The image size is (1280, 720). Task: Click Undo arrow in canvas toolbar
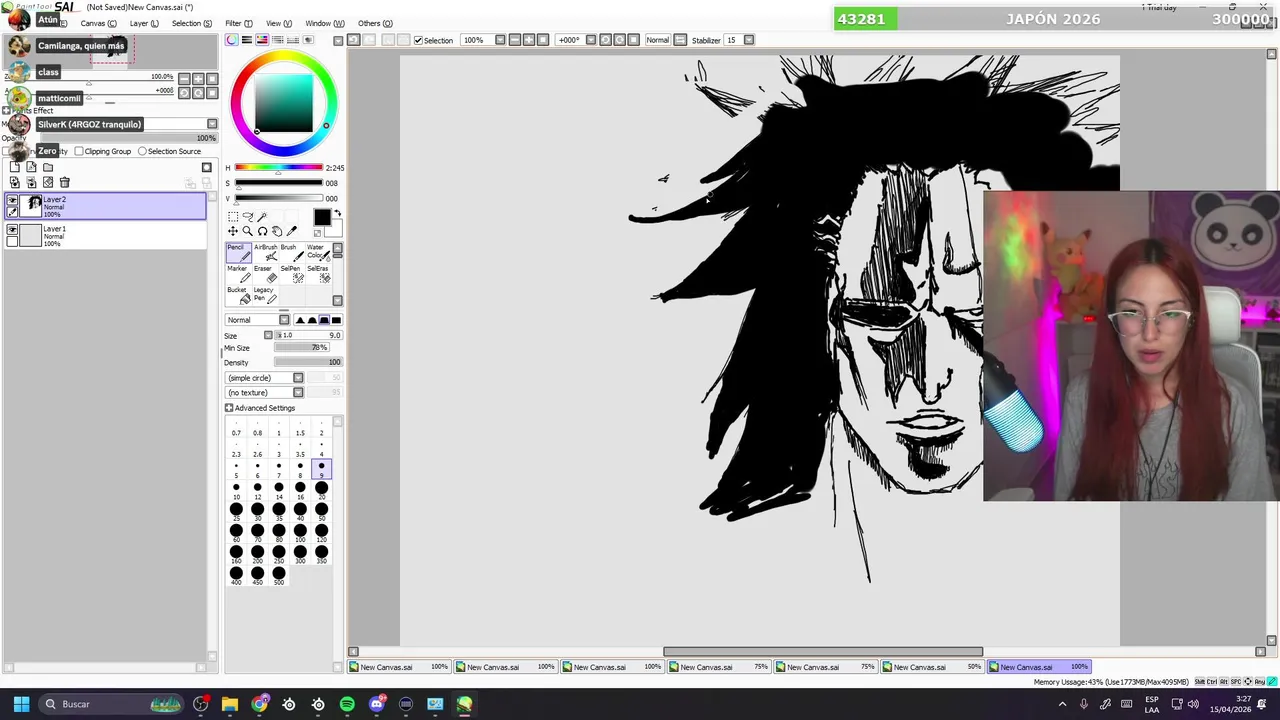pyautogui.click(x=353, y=40)
